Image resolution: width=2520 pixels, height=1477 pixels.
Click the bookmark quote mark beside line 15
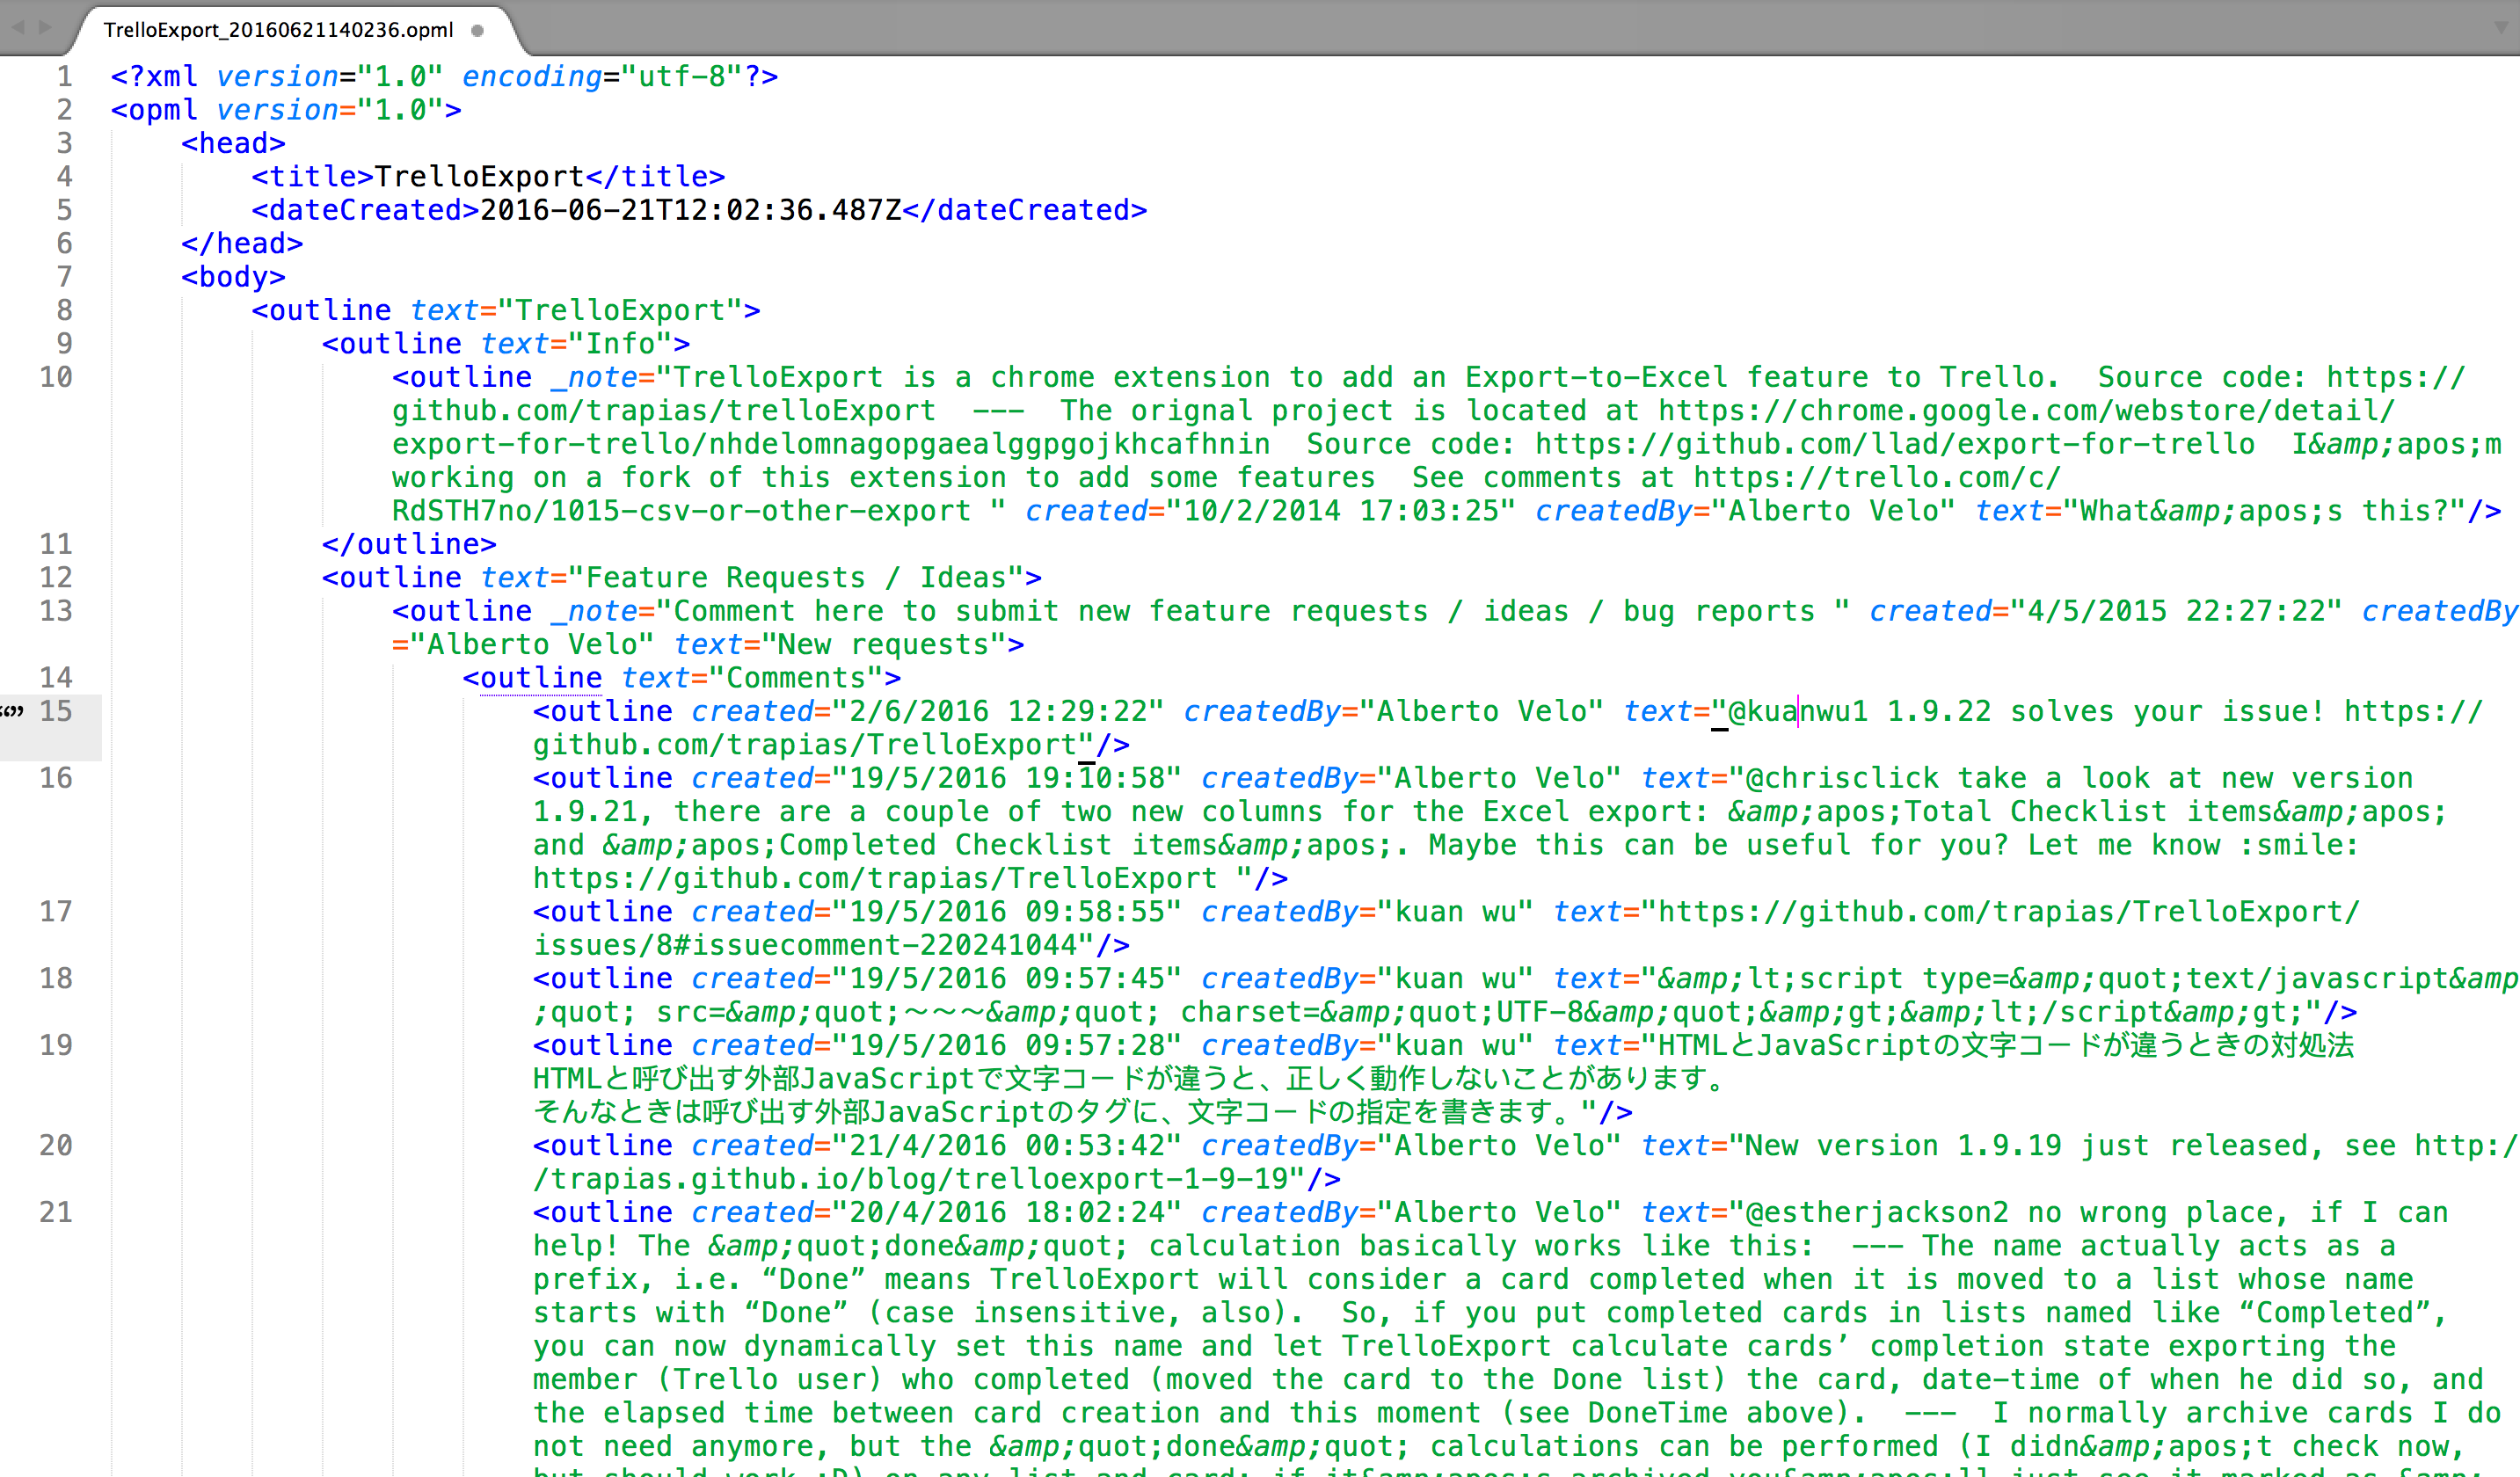[11, 711]
